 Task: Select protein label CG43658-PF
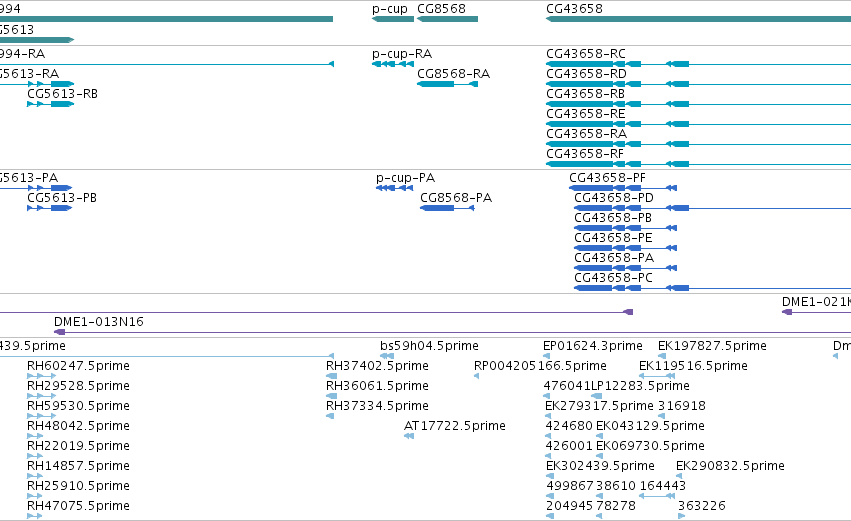tap(607, 178)
